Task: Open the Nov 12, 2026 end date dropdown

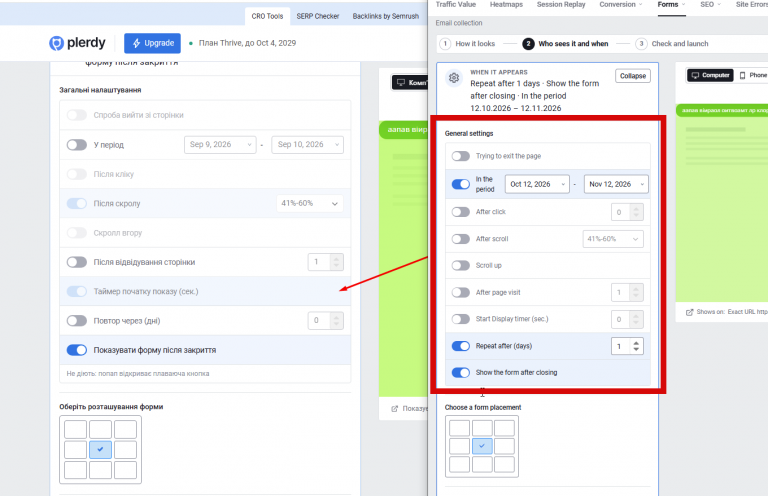Action: 616,184
